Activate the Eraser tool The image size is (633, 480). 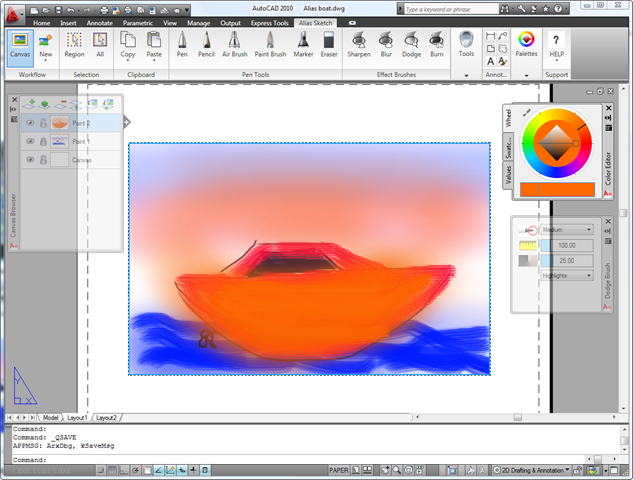click(329, 44)
